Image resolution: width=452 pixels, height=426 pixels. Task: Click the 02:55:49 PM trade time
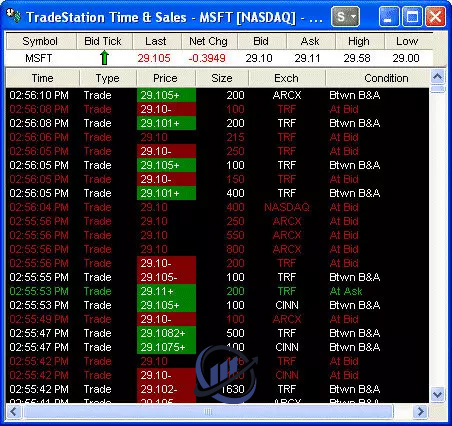click(39, 319)
